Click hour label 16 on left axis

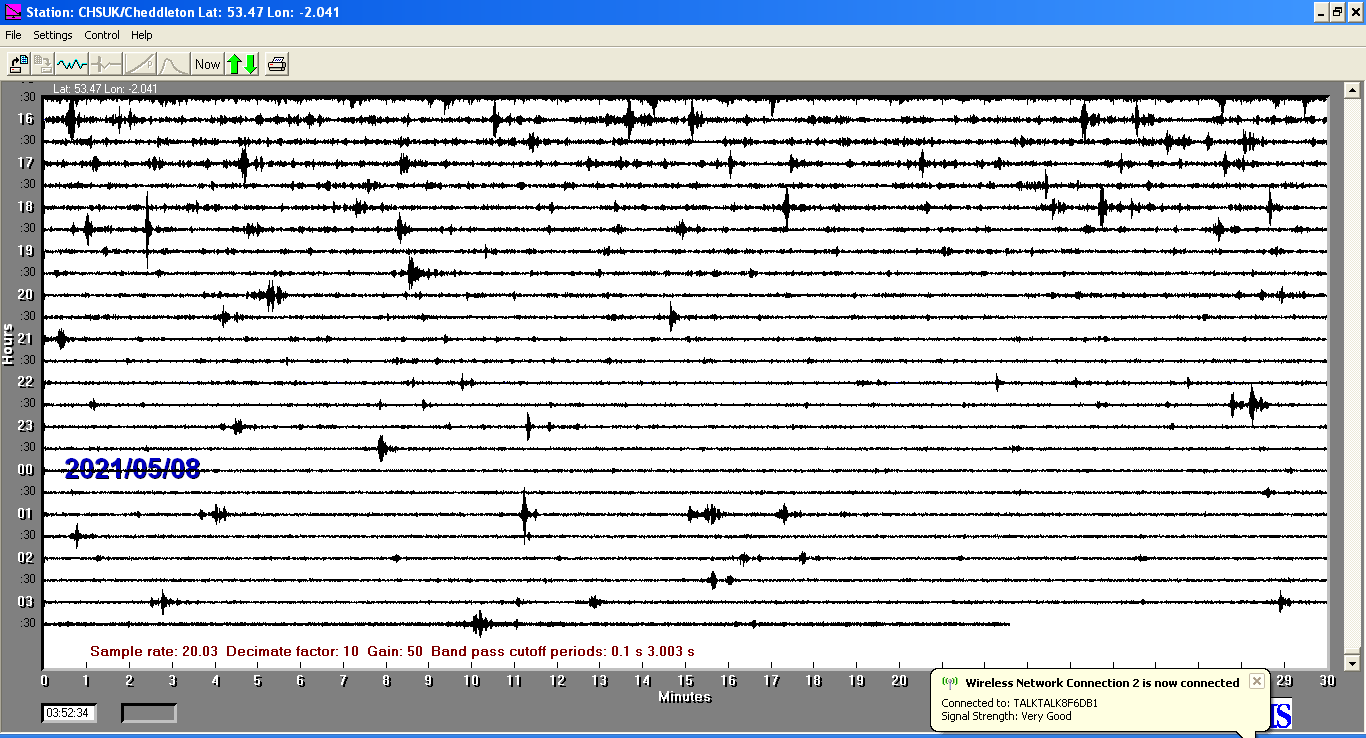25,119
